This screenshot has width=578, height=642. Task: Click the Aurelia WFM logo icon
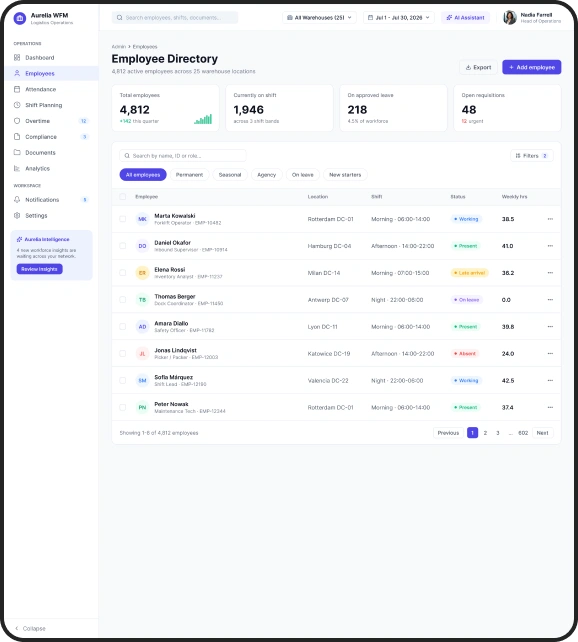(x=20, y=18)
